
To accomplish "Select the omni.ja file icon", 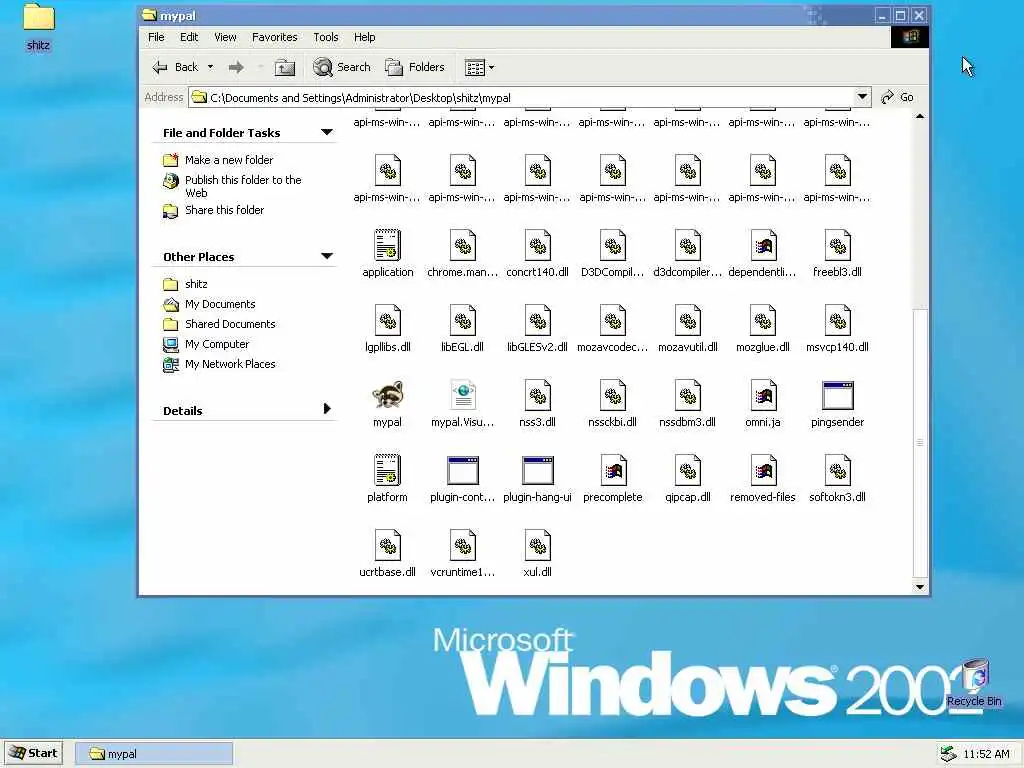I will (763, 395).
